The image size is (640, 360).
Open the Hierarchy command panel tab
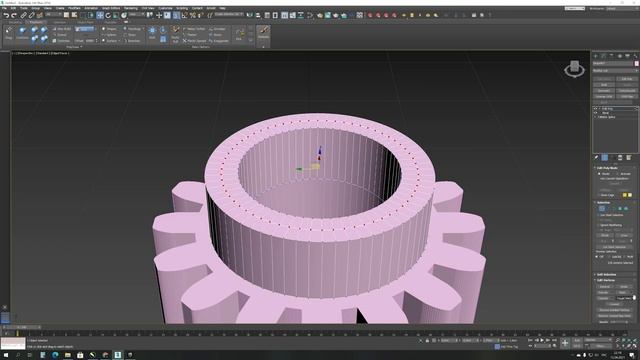tap(611, 56)
